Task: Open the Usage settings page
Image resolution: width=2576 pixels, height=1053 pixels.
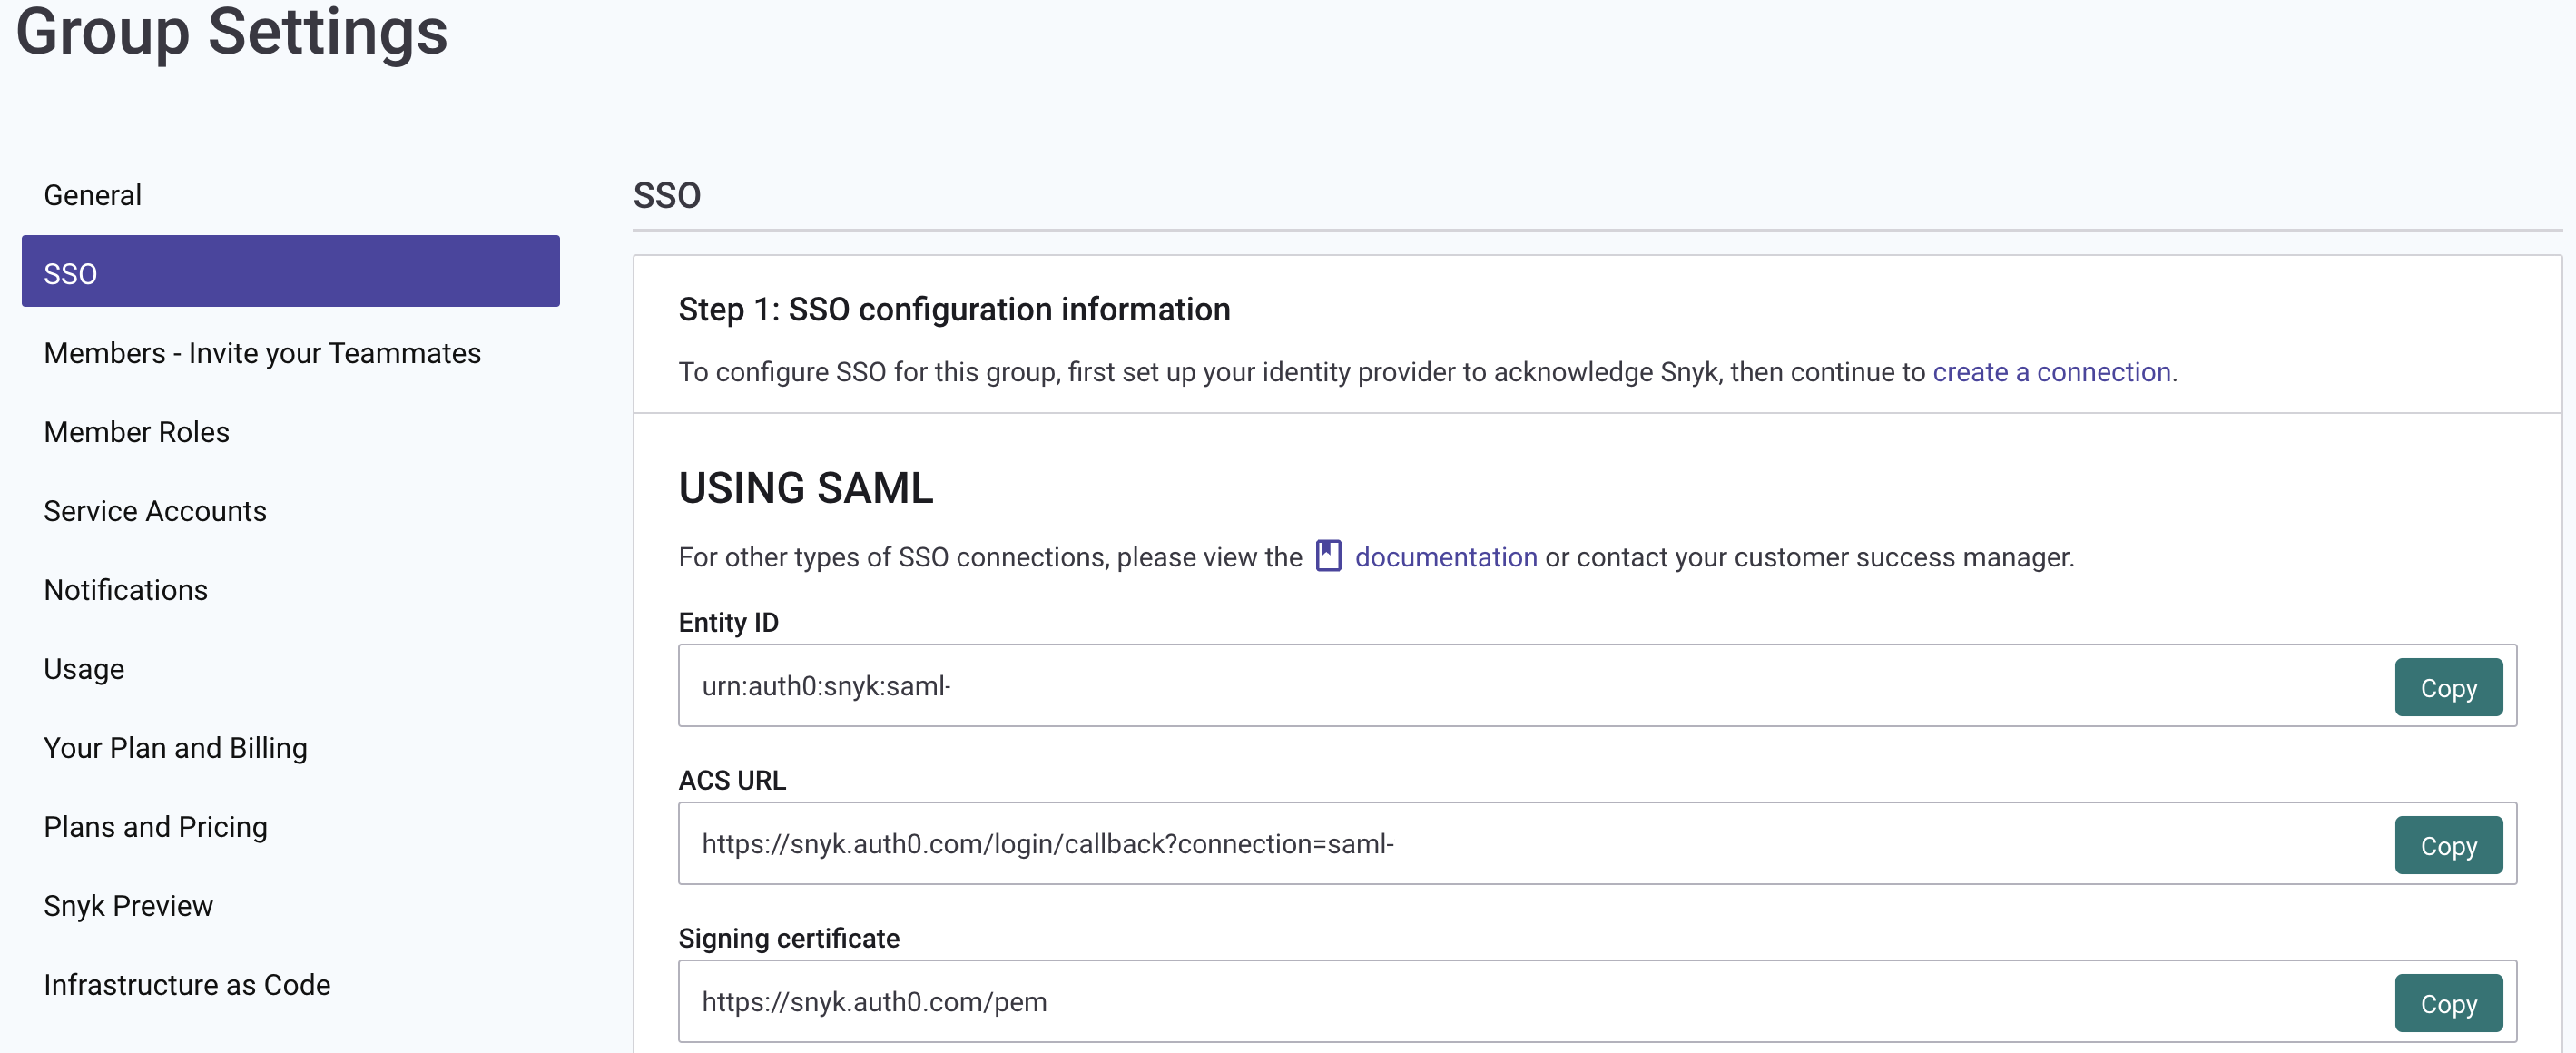Action: pos(84,669)
